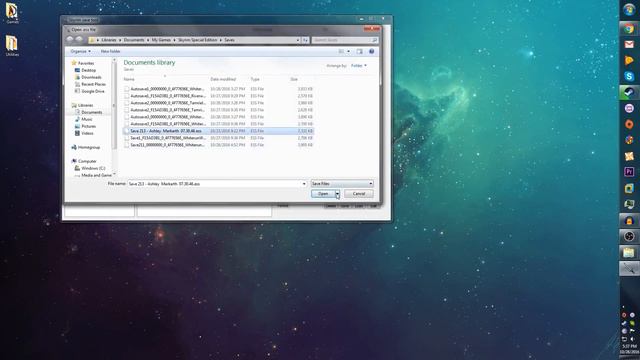Image resolution: width=640 pixels, height=360 pixels.
Task: Click the Forward navigation arrow in dialog
Action: (79, 40)
